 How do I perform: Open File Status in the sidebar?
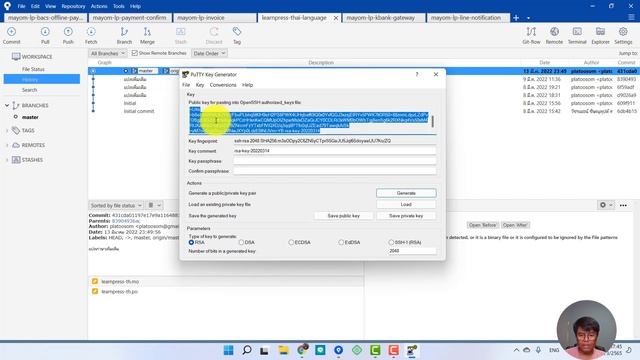pyautogui.click(x=33, y=69)
